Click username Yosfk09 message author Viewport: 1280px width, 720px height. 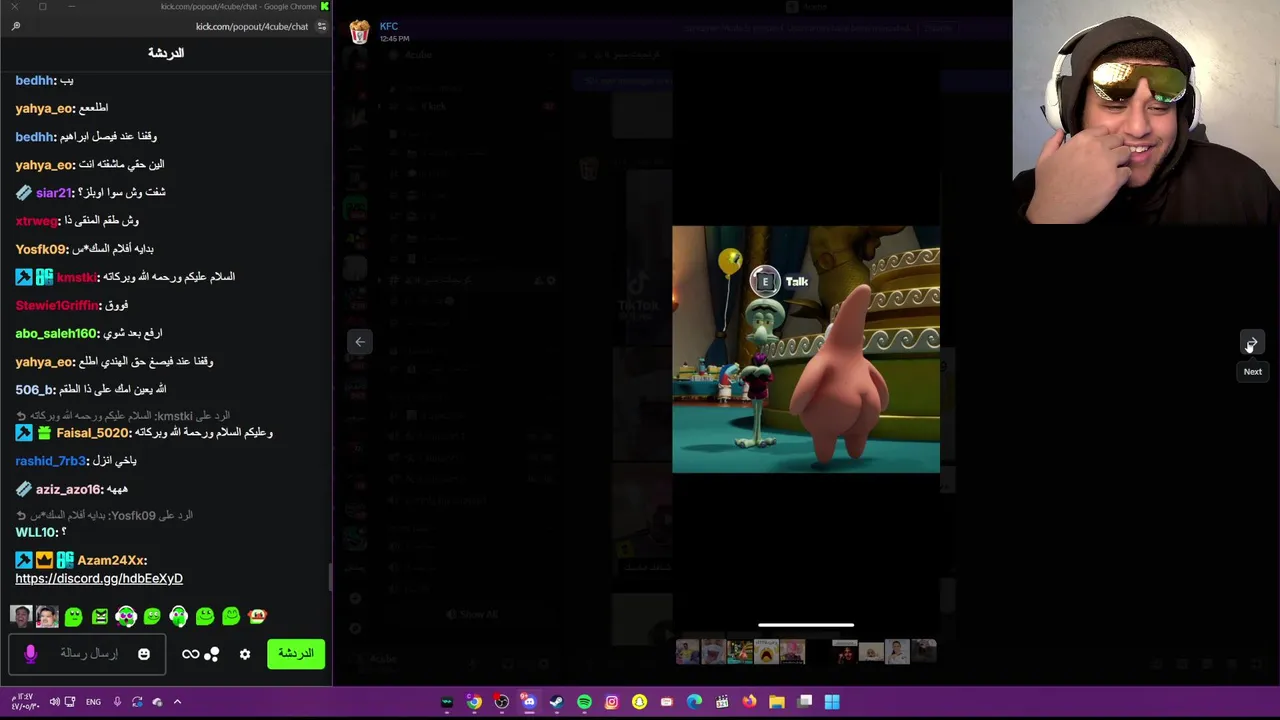tap(41, 249)
